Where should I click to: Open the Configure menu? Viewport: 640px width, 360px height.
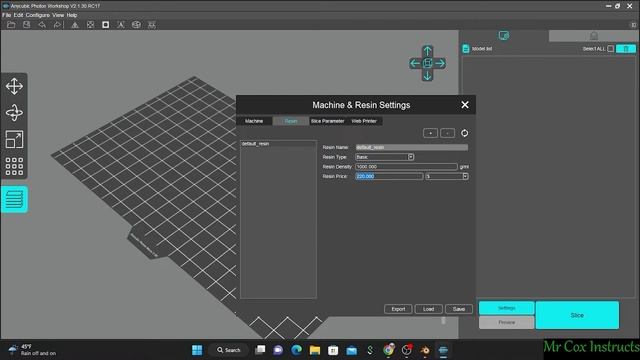click(38, 15)
